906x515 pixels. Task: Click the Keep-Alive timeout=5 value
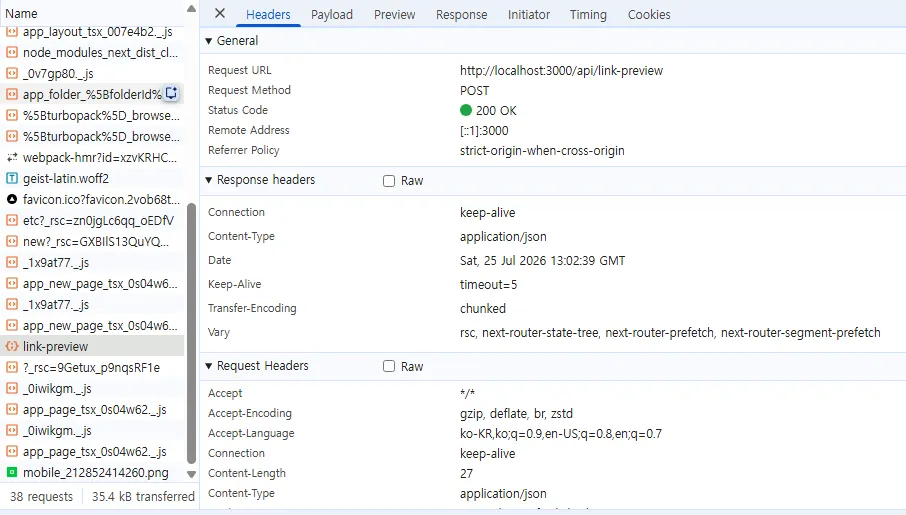click(x=488, y=285)
